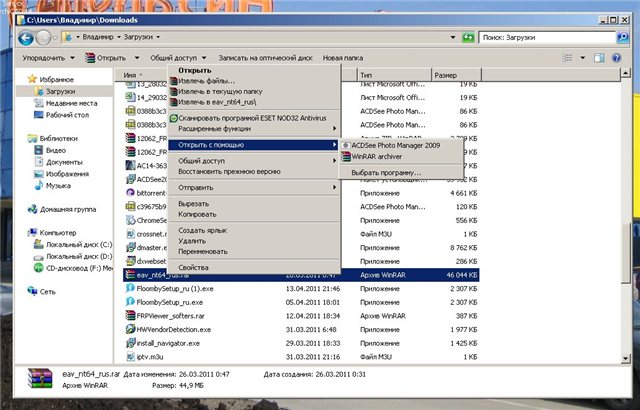Scan with ESET NOD32 Antivirus

(x=252, y=118)
